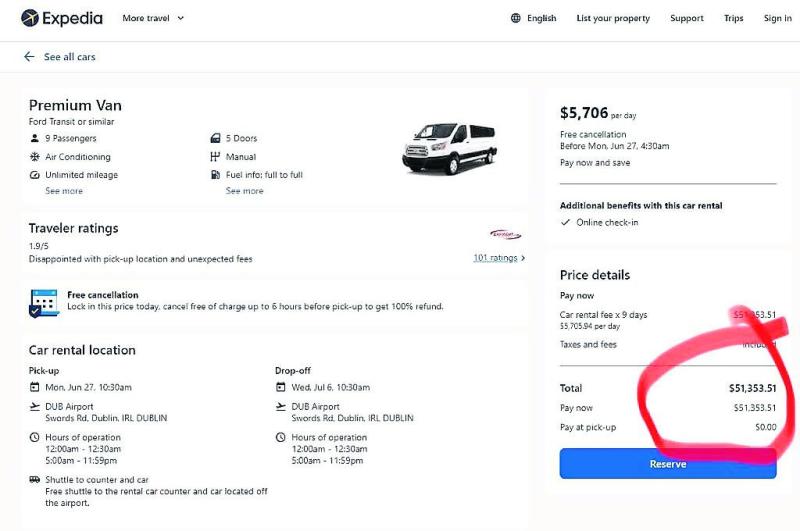Expand See more under Unlimited mileage
The width and height of the screenshot is (800, 531).
point(64,191)
